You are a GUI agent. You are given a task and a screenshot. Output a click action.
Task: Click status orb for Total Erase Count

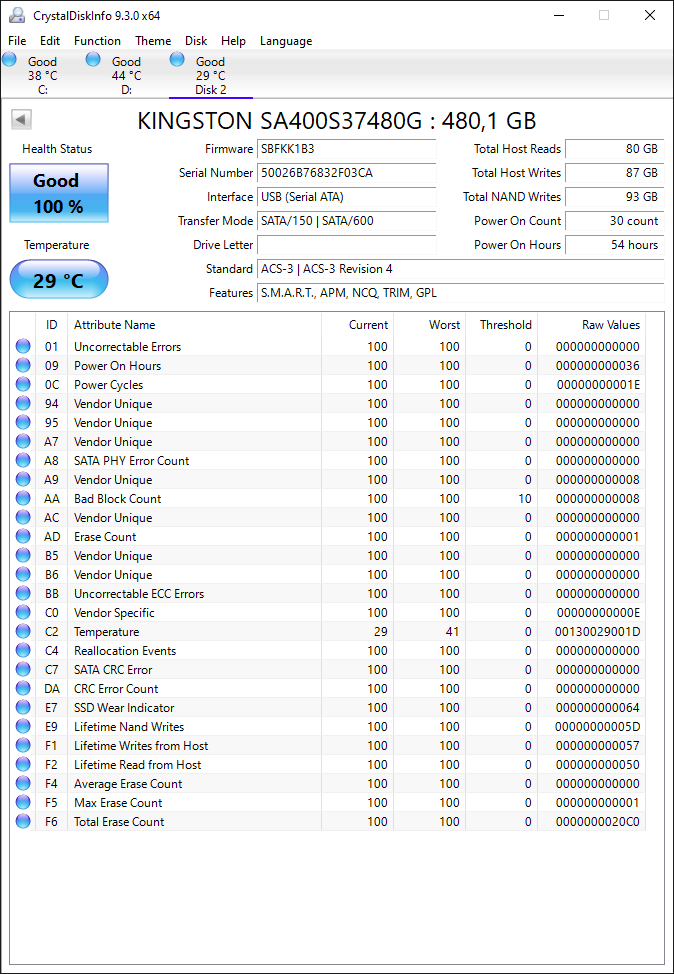click(x=23, y=821)
